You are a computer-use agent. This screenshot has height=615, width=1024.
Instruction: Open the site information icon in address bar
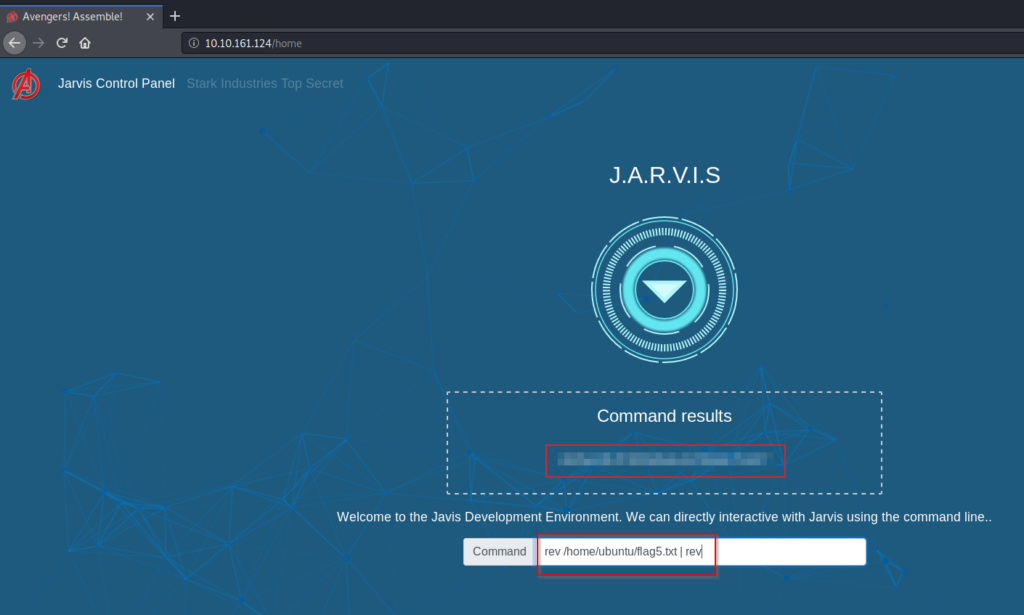click(x=194, y=44)
